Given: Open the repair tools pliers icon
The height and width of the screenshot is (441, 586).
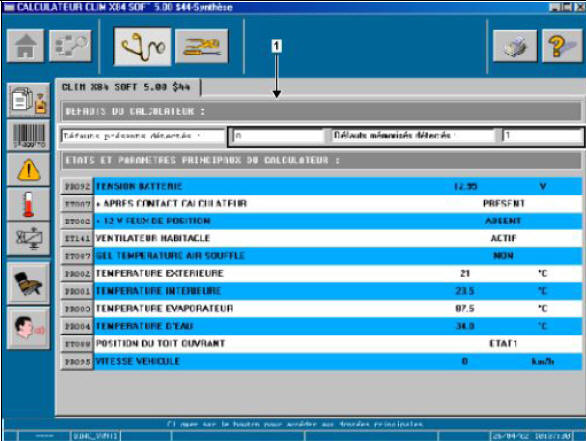Looking at the screenshot, I should (x=201, y=46).
